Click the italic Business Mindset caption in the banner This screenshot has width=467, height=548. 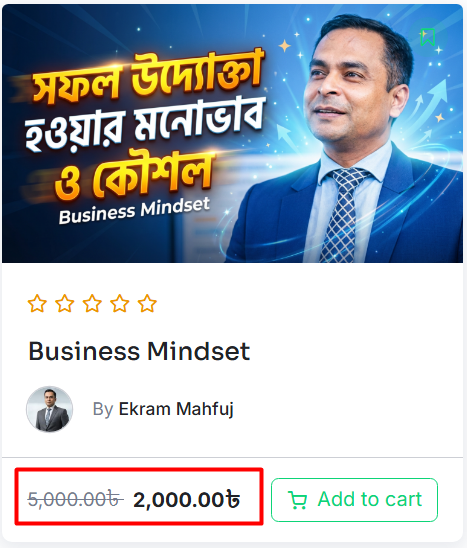click(134, 210)
